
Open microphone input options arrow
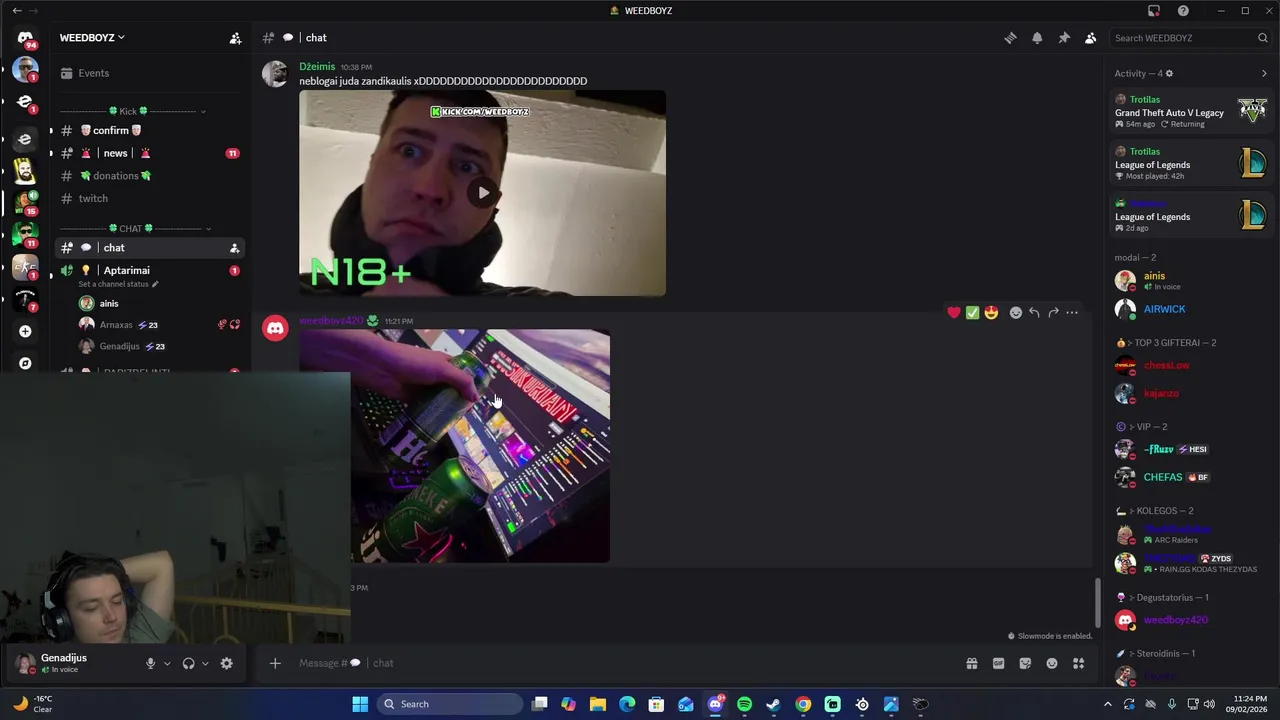pos(167,663)
